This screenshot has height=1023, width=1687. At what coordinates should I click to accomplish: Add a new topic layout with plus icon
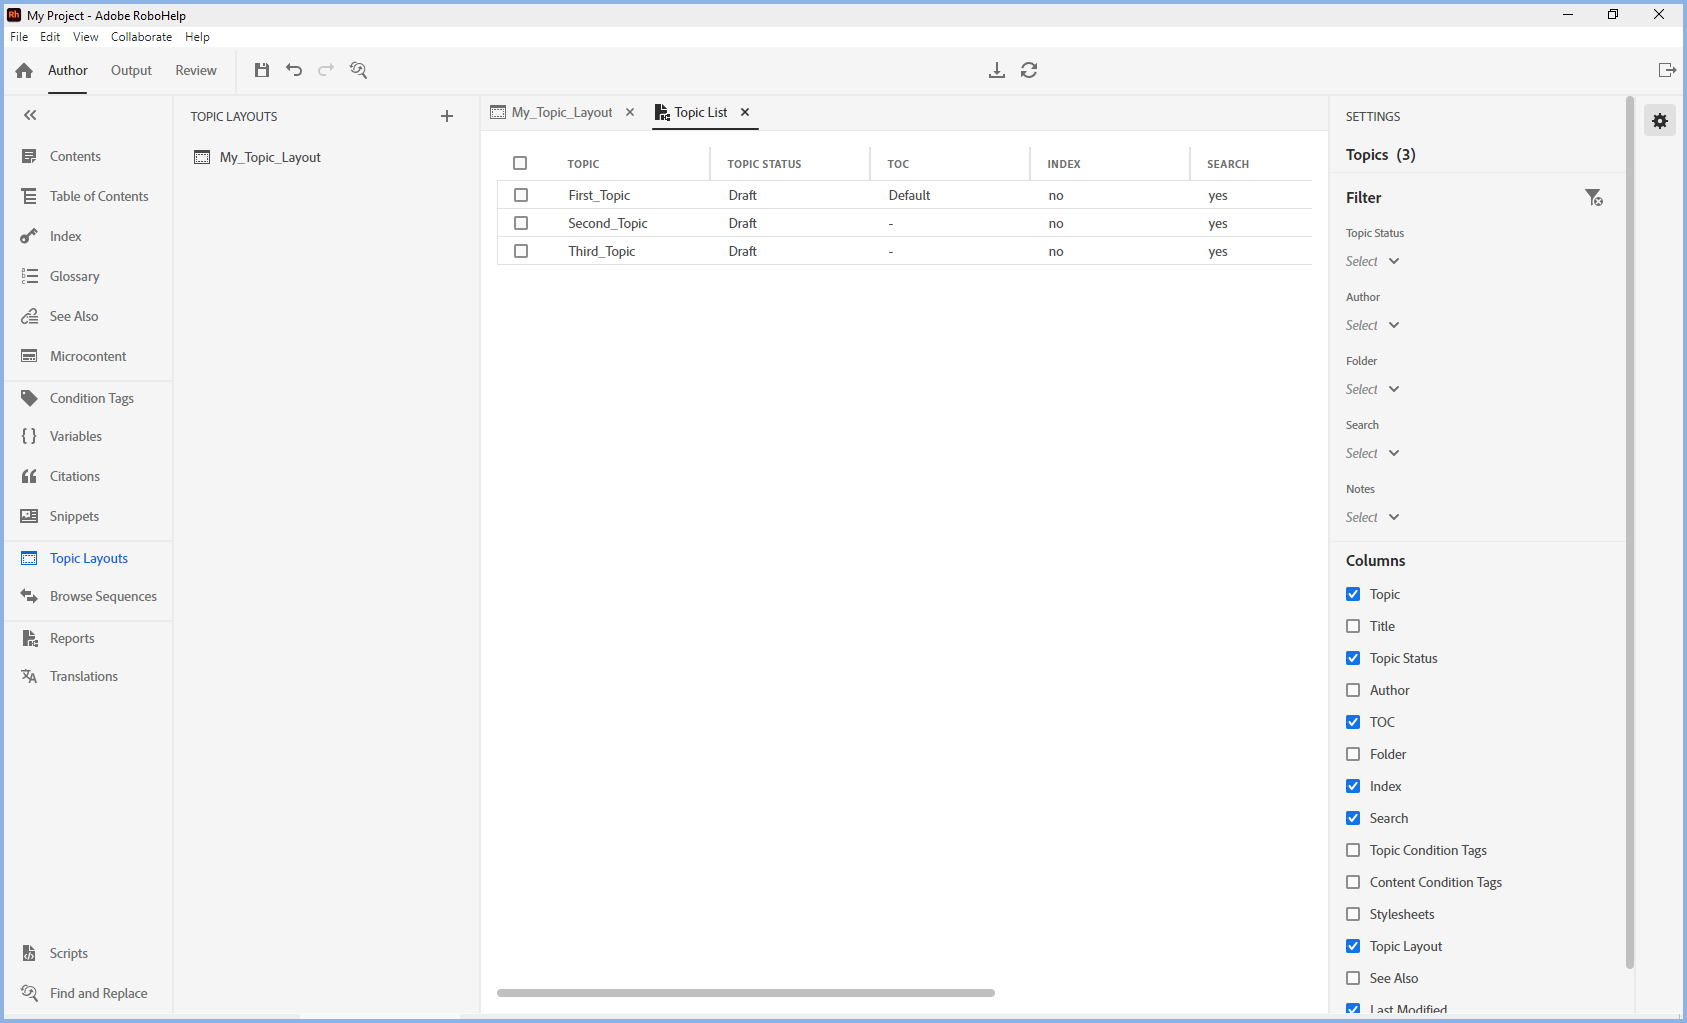pyautogui.click(x=447, y=117)
